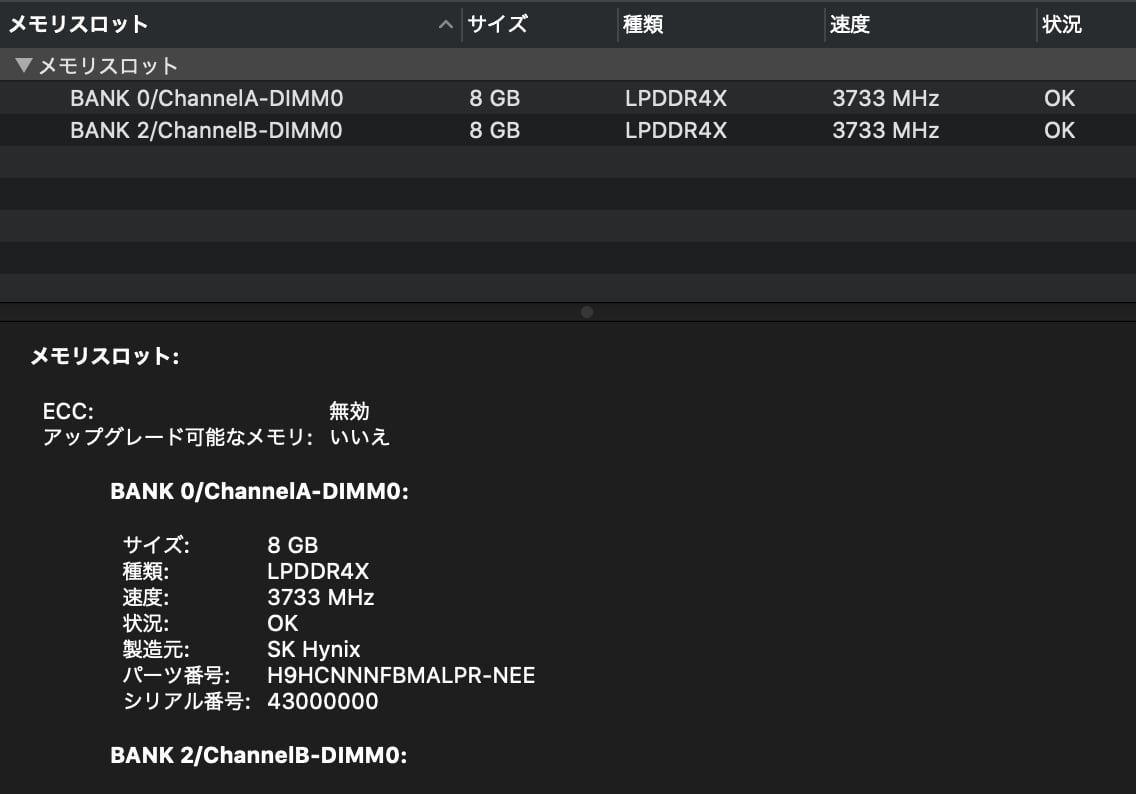Click the 8 GB size of BANK 0 row
Viewport: 1136px width, 794px height.
click(x=494, y=98)
